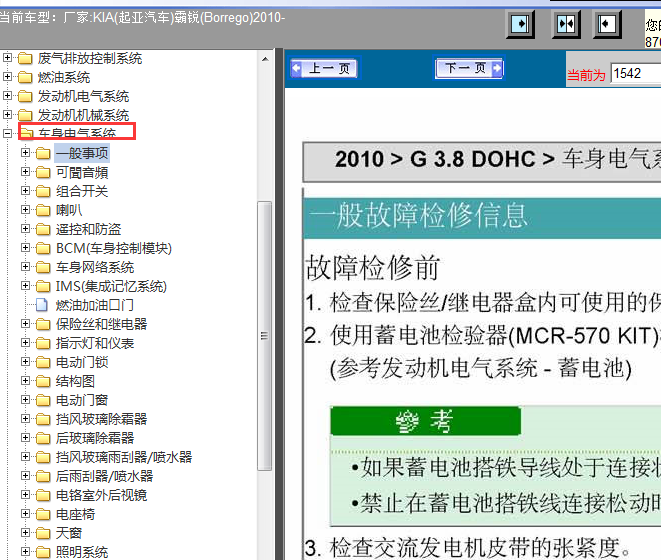661x560 pixels.
Task: Expand the 组合开关 subfolder node
Action: pos(26,191)
